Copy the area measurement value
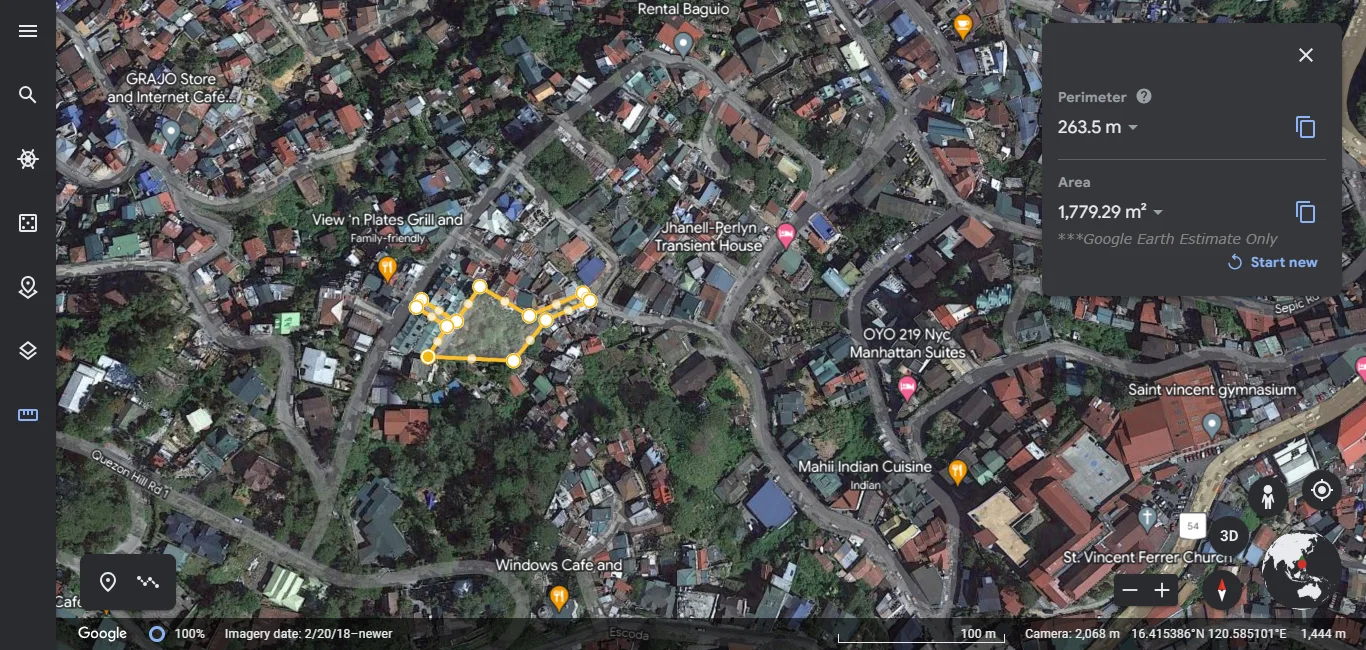Image resolution: width=1366 pixels, height=650 pixels. 1305,212
